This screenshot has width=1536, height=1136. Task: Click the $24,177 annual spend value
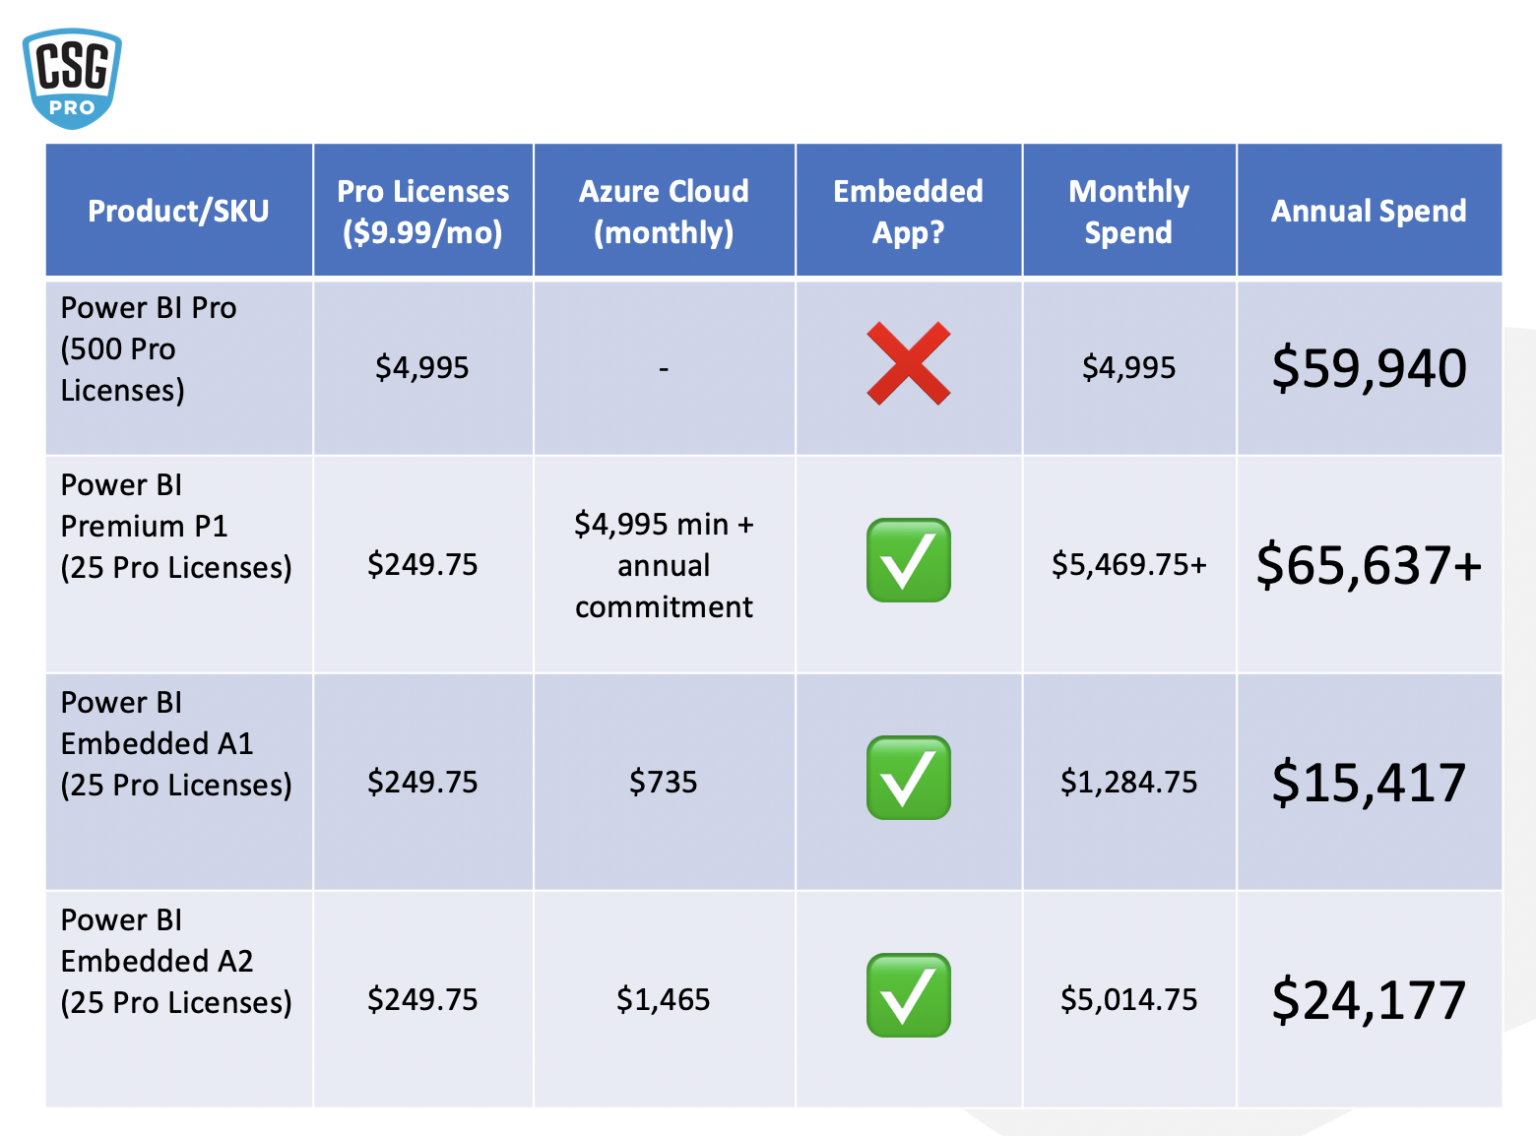click(x=1368, y=1000)
